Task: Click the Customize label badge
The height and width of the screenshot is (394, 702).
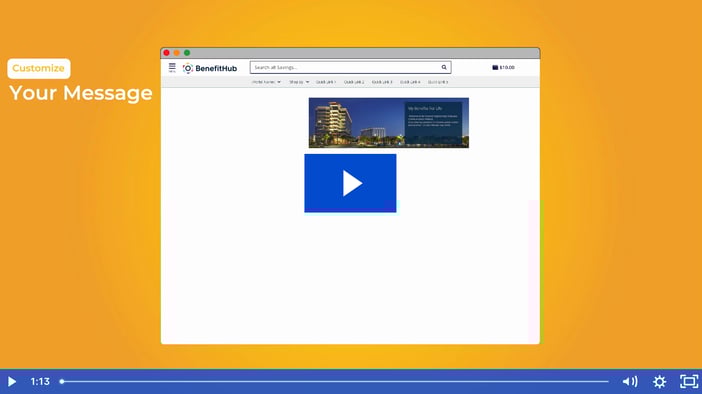Action: click(39, 69)
